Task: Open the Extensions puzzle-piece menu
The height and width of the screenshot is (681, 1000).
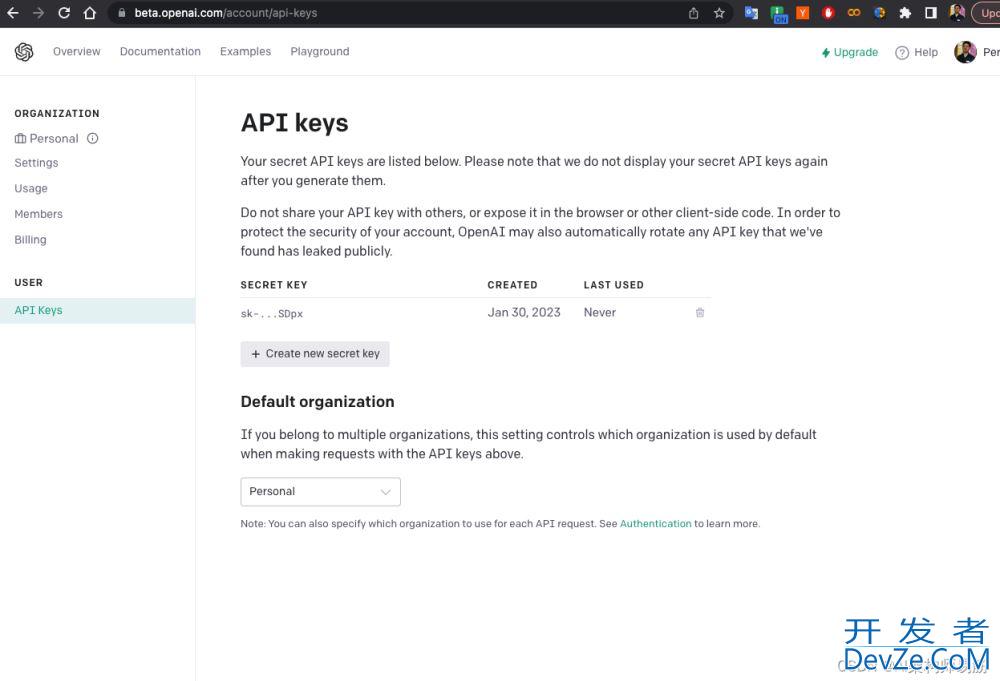Action: click(905, 13)
